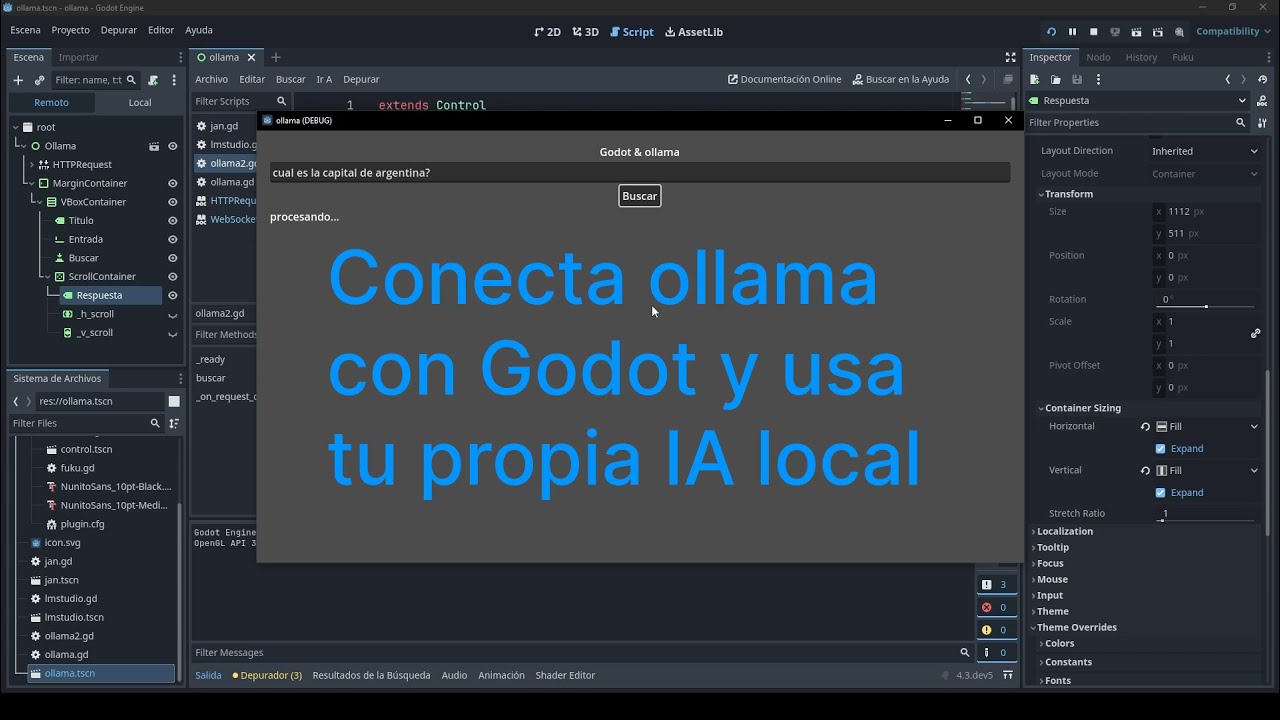Click the new resource icon in Inspector
Viewport: 1280px width, 720px height.
[x=1035, y=79]
